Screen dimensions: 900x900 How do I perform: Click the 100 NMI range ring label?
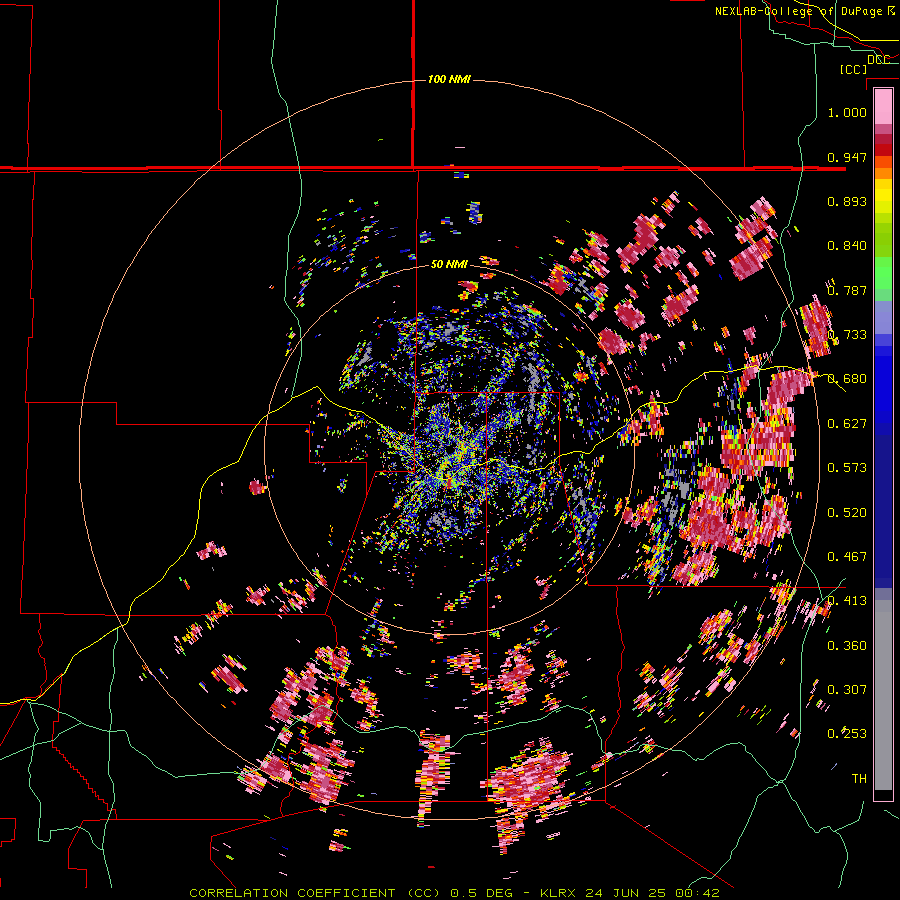(449, 79)
